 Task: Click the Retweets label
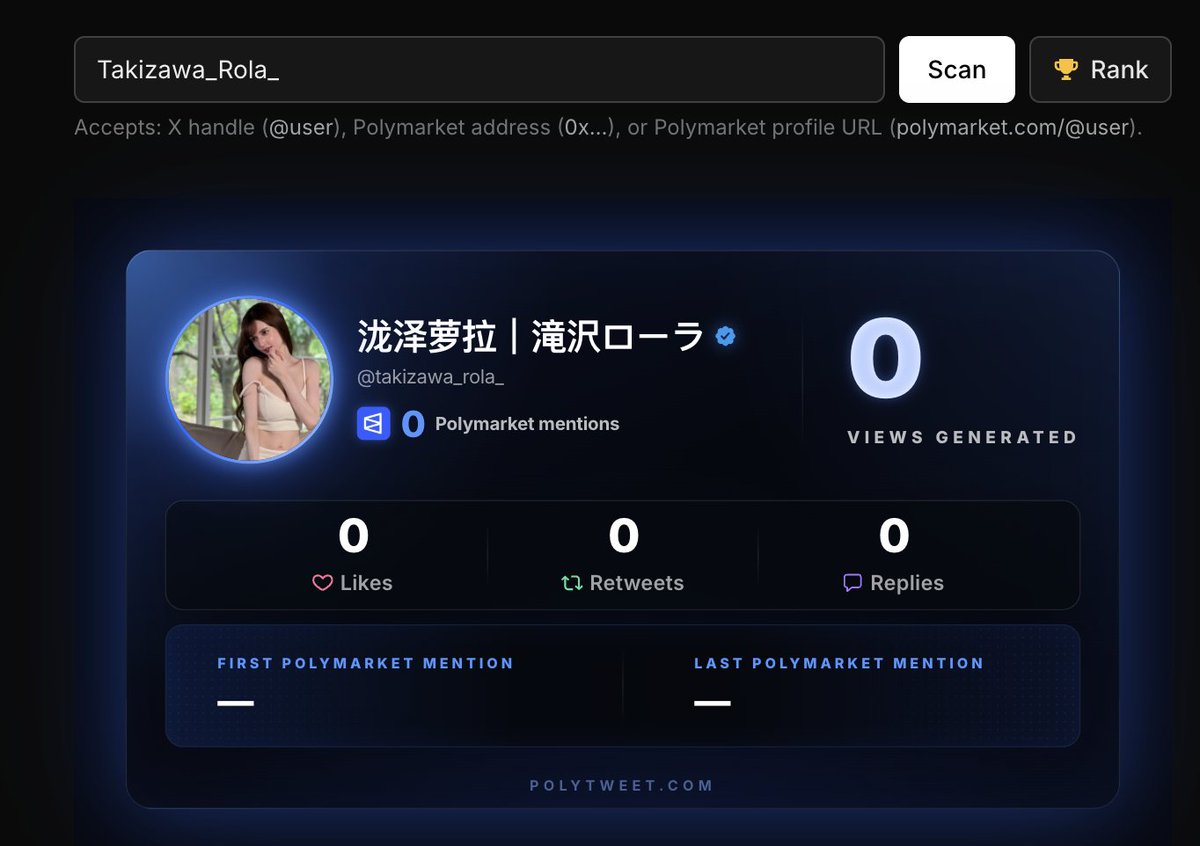click(x=637, y=583)
